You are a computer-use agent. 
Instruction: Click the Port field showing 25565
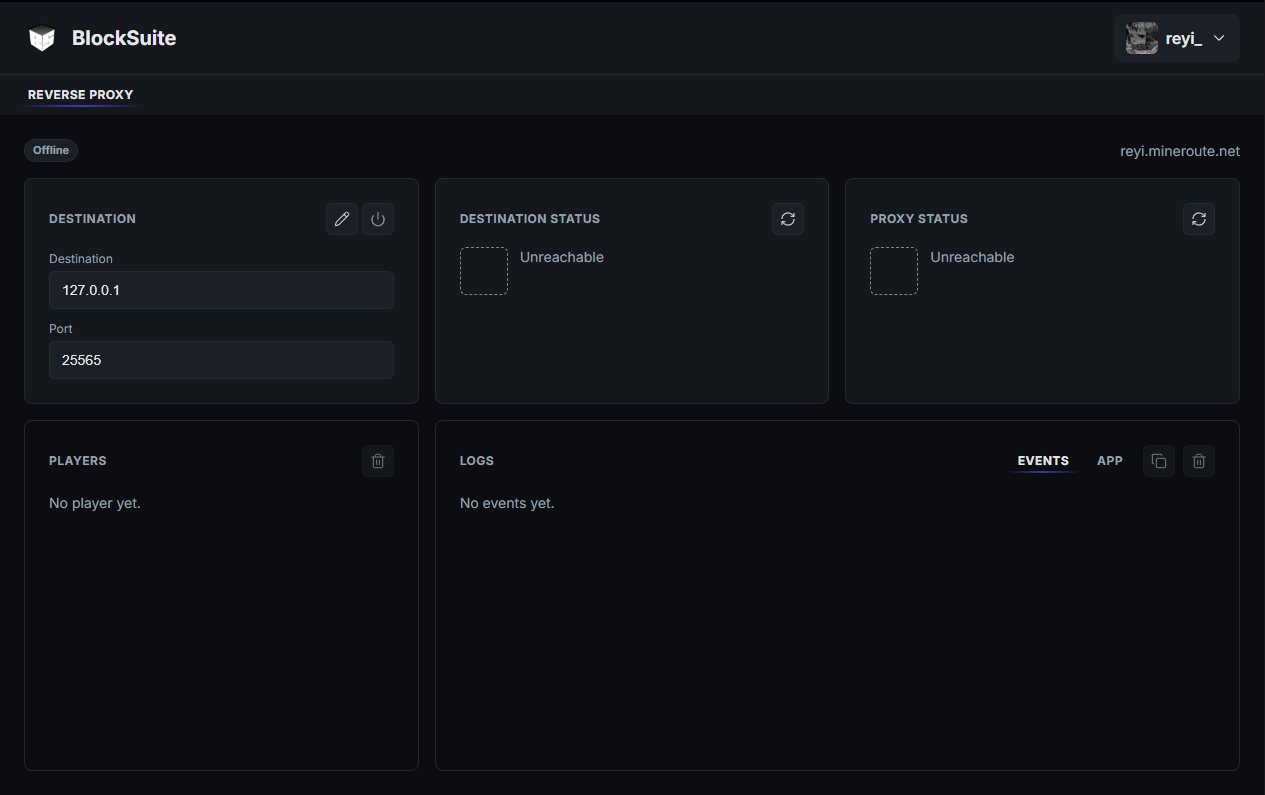click(x=221, y=360)
